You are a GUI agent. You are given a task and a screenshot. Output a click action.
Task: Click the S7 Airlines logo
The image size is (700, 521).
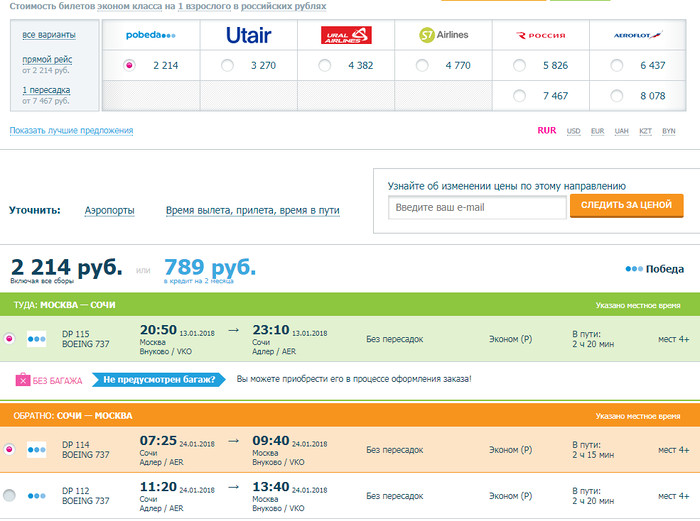tap(444, 35)
